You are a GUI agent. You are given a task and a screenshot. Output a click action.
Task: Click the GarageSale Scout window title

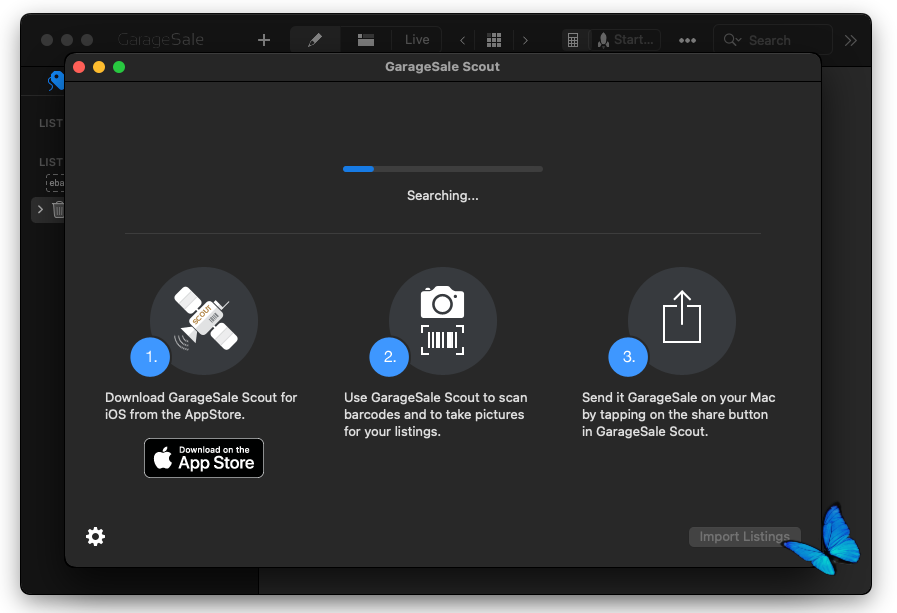tap(442, 67)
